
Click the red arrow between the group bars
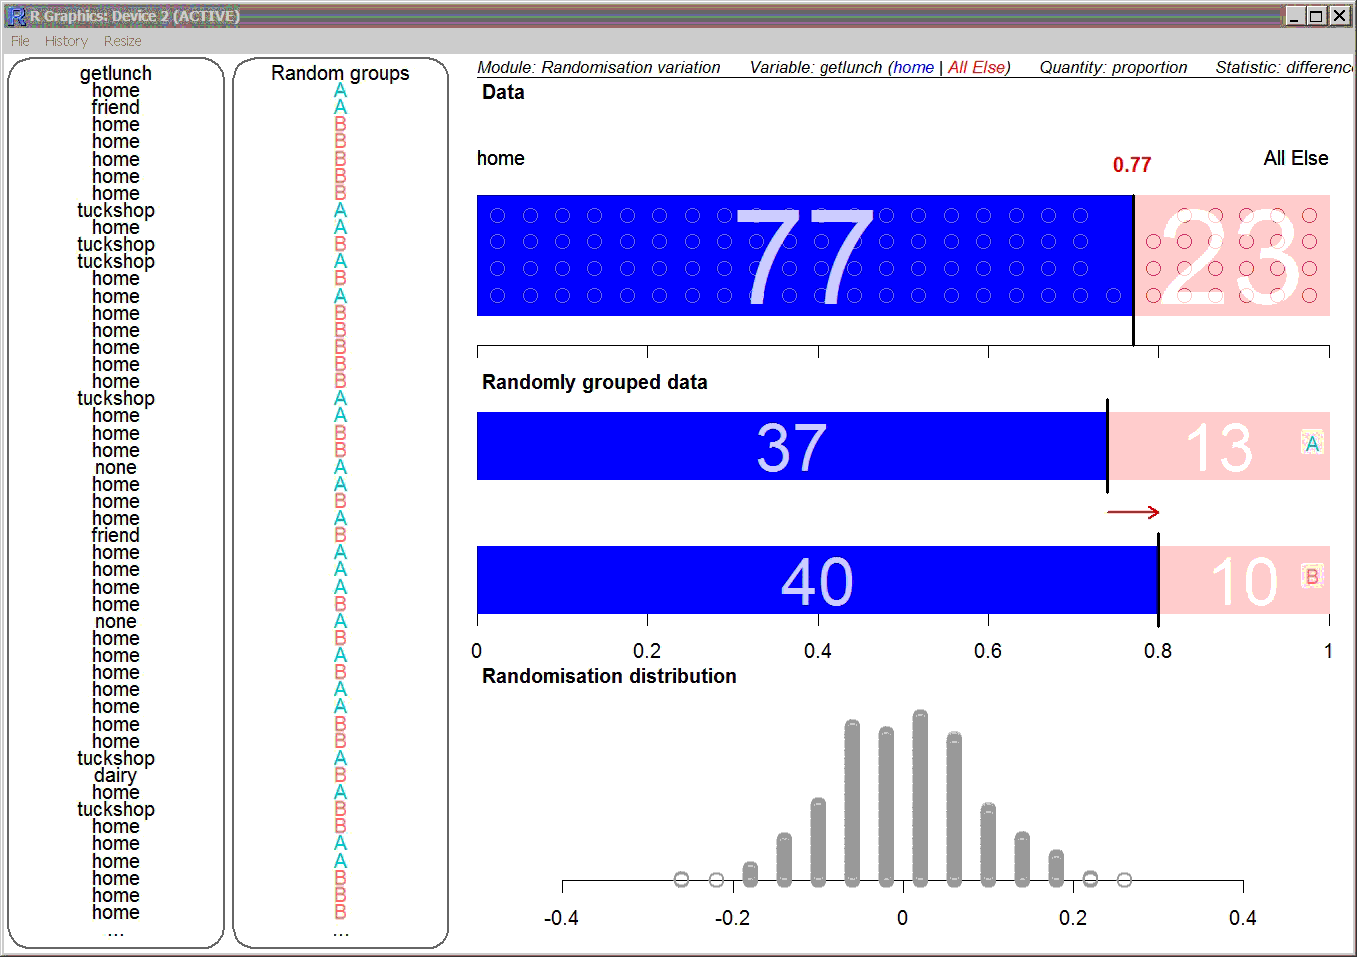tap(1132, 512)
